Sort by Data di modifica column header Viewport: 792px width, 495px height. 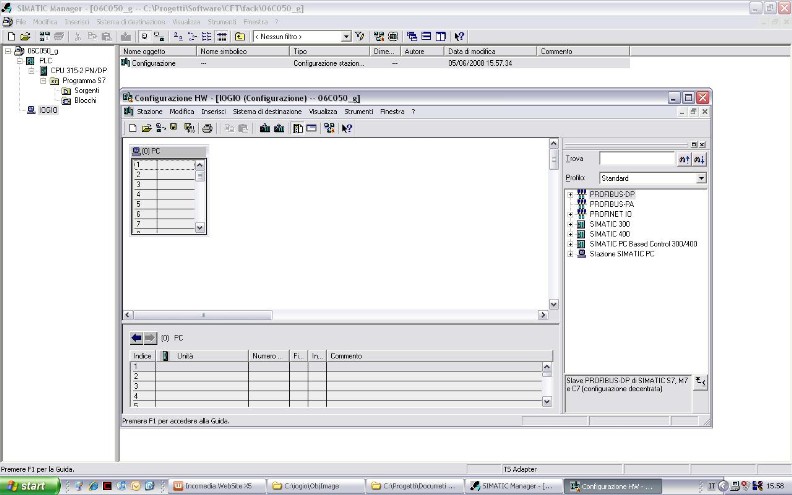coord(490,51)
